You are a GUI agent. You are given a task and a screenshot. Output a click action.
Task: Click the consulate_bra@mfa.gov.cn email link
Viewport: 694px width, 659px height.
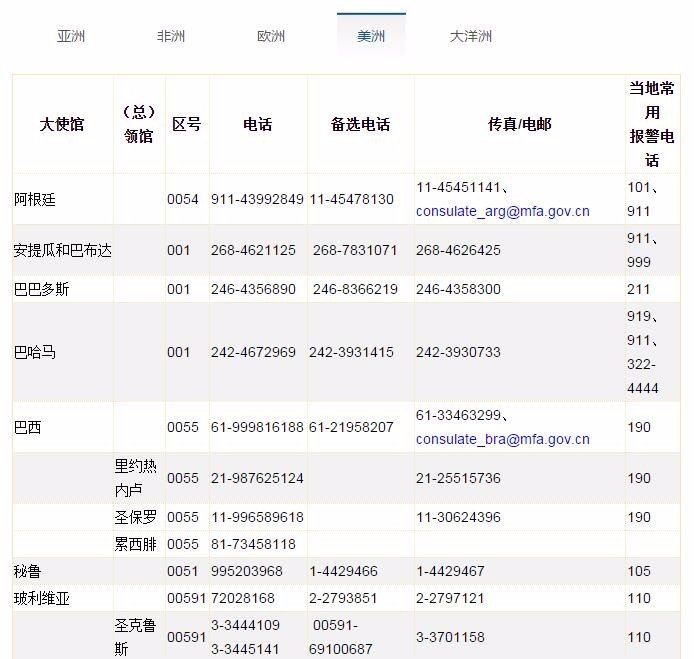click(x=503, y=439)
